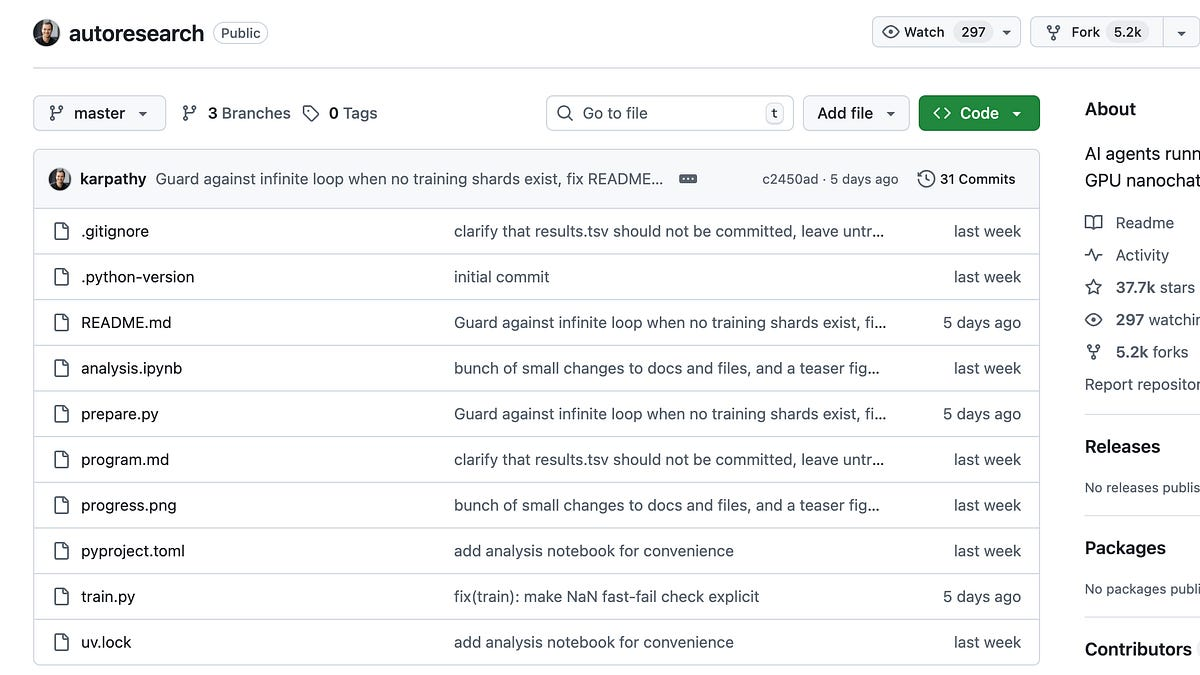Expand the commit message ellipsis button

688,179
